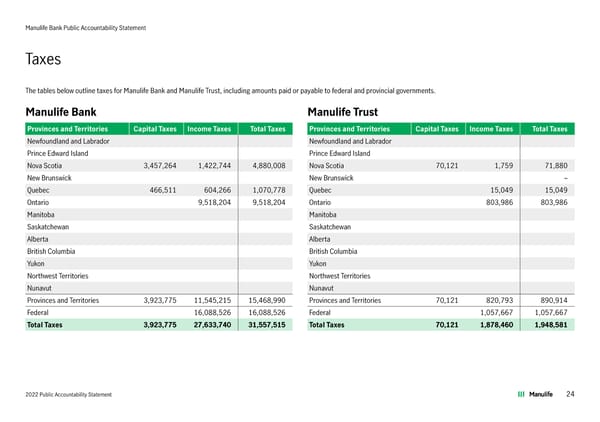Click Income Taxes header in Manulife Trust table
The width and height of the screenshot is (600, 422).
pyautogui.click(x=492, y=128)
